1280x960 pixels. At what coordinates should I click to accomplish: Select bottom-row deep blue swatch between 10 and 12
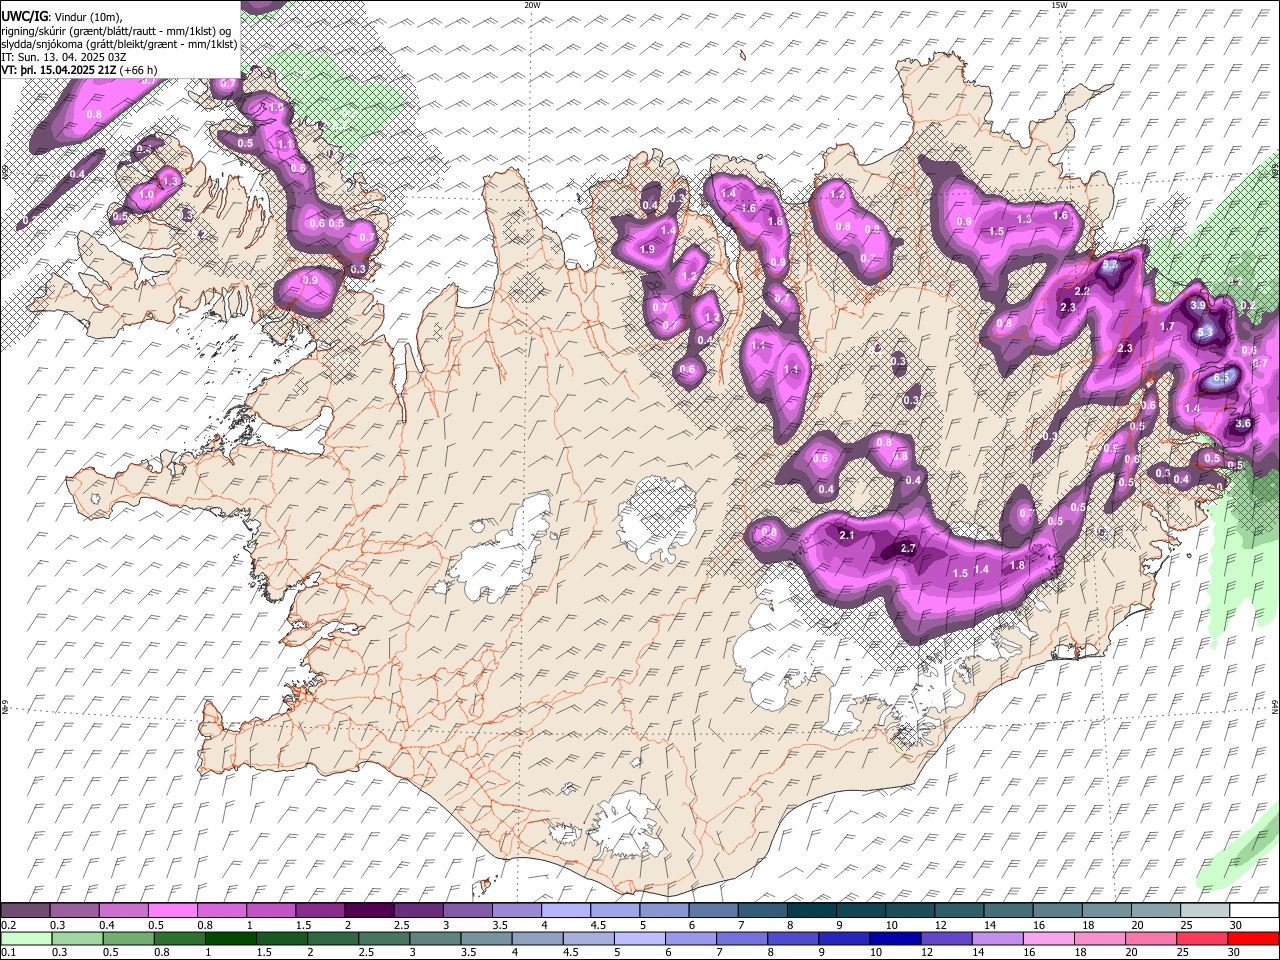click(x=894, y=938)
